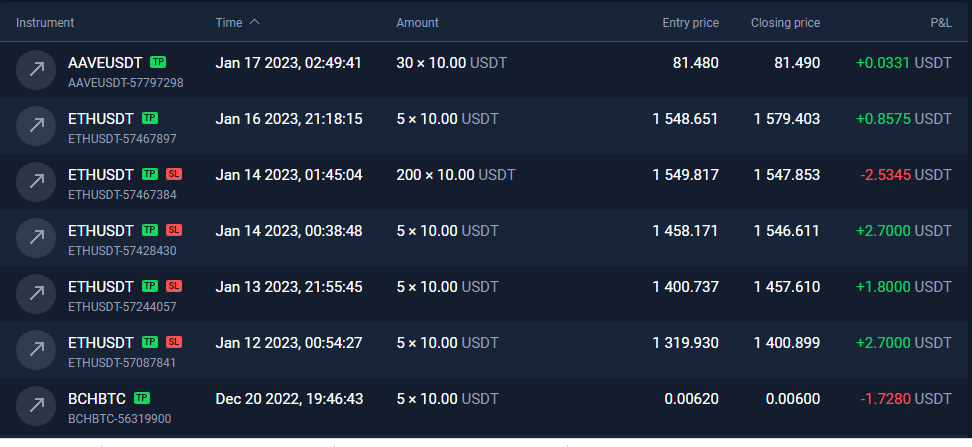Open the BCHBTC-56319900 trade ID

coord(120,419)
